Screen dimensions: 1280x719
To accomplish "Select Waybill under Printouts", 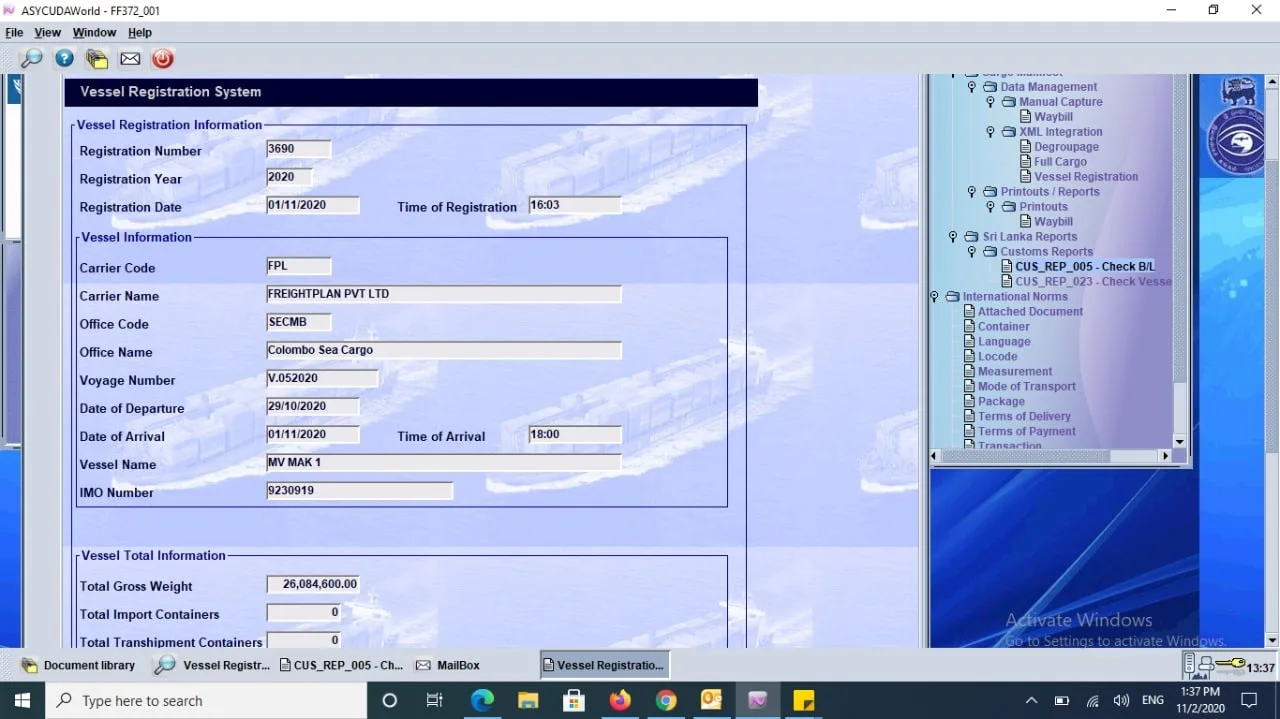I will coord(1053,222).
